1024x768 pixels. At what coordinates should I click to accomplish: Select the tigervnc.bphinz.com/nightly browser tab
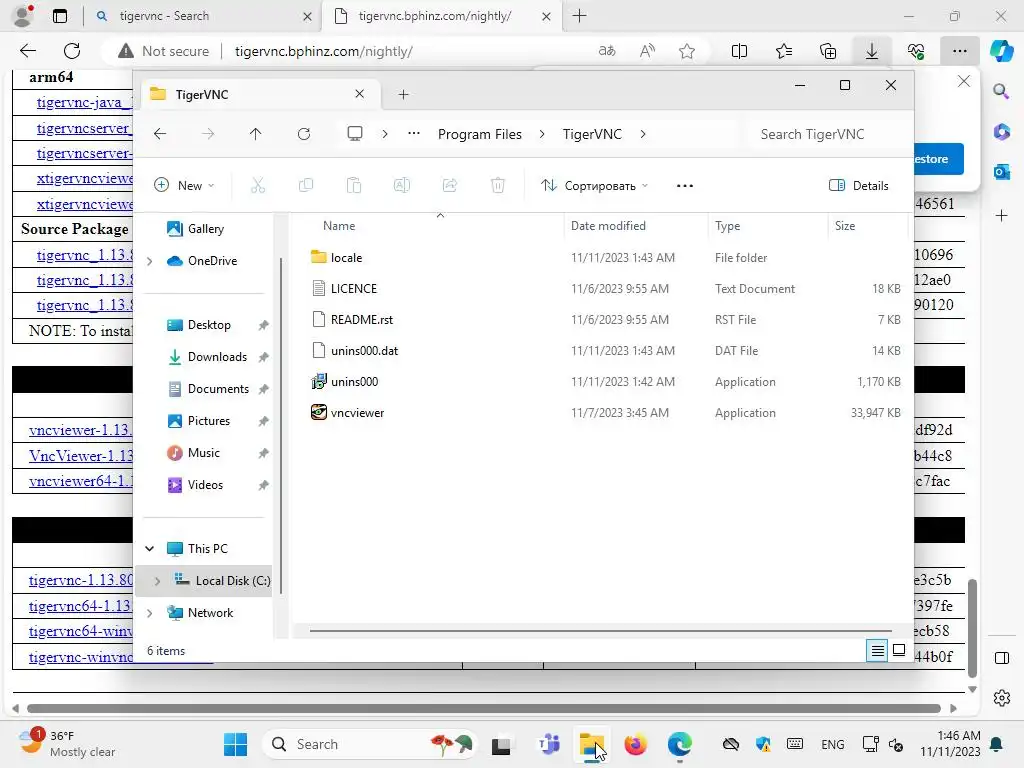(441, 16)
